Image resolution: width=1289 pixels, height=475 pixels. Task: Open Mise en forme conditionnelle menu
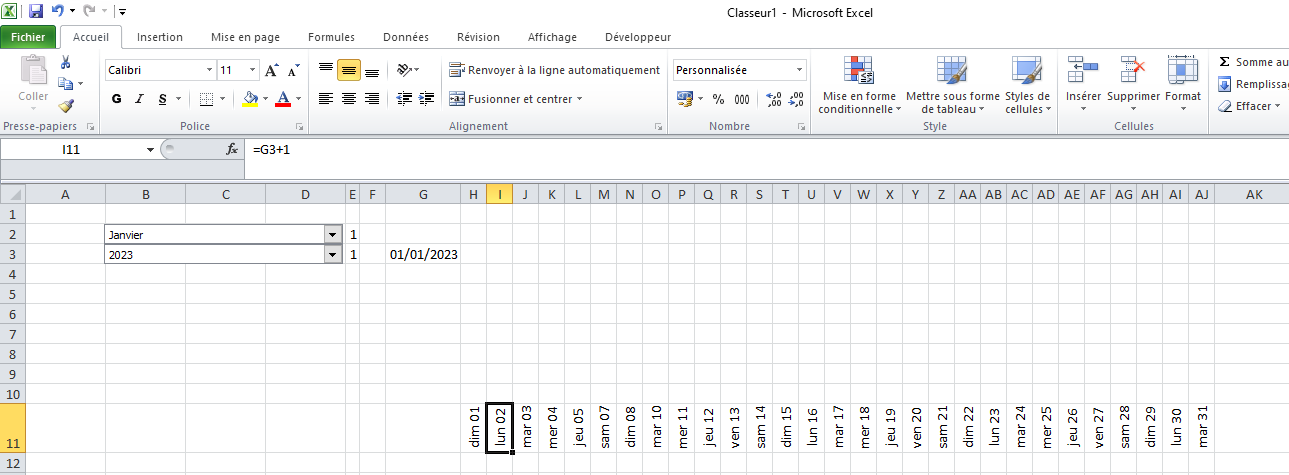point(859,84)
